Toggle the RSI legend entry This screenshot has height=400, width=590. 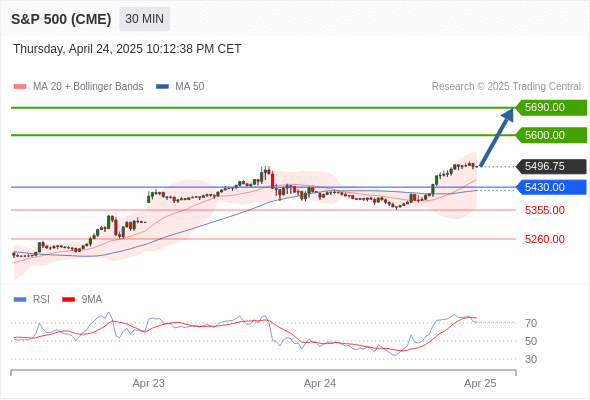click(31, 300)
